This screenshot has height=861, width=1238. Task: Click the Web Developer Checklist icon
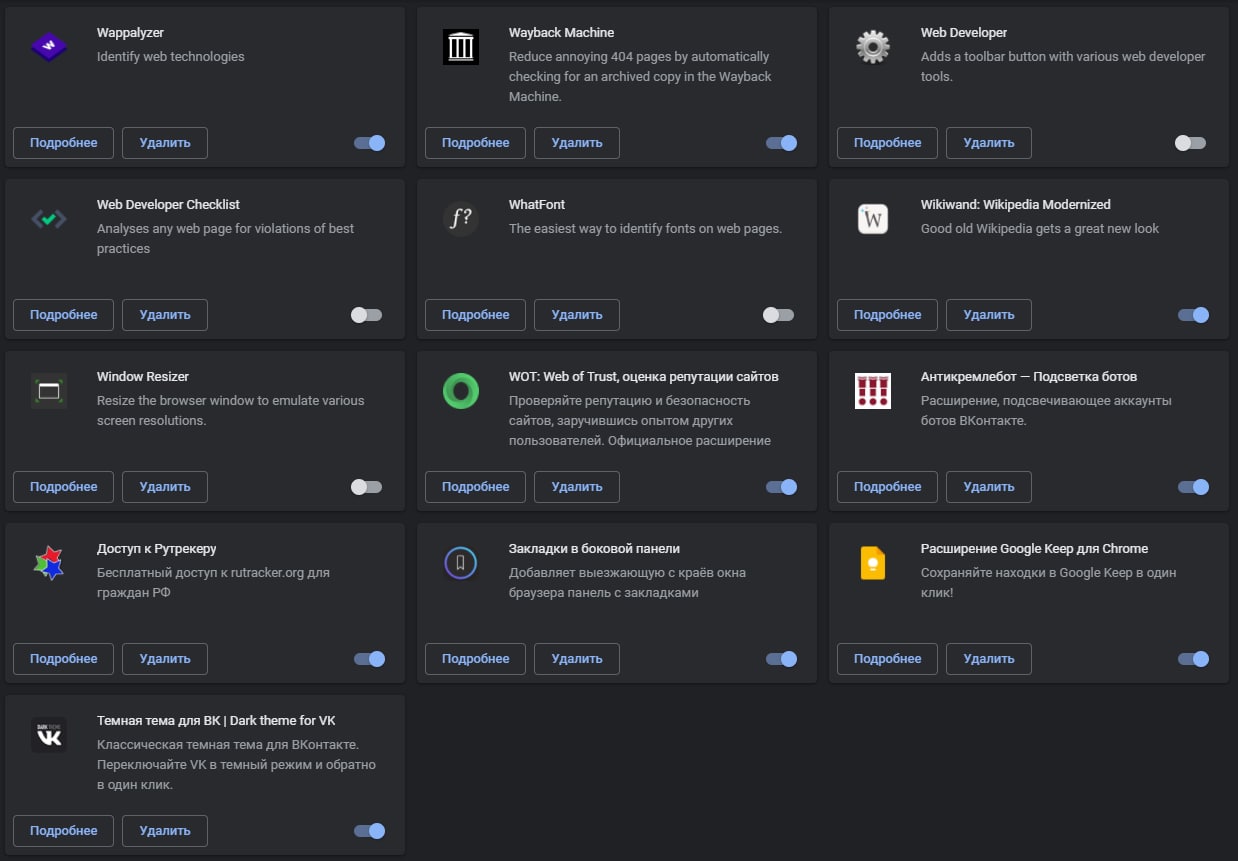(49, 219)
